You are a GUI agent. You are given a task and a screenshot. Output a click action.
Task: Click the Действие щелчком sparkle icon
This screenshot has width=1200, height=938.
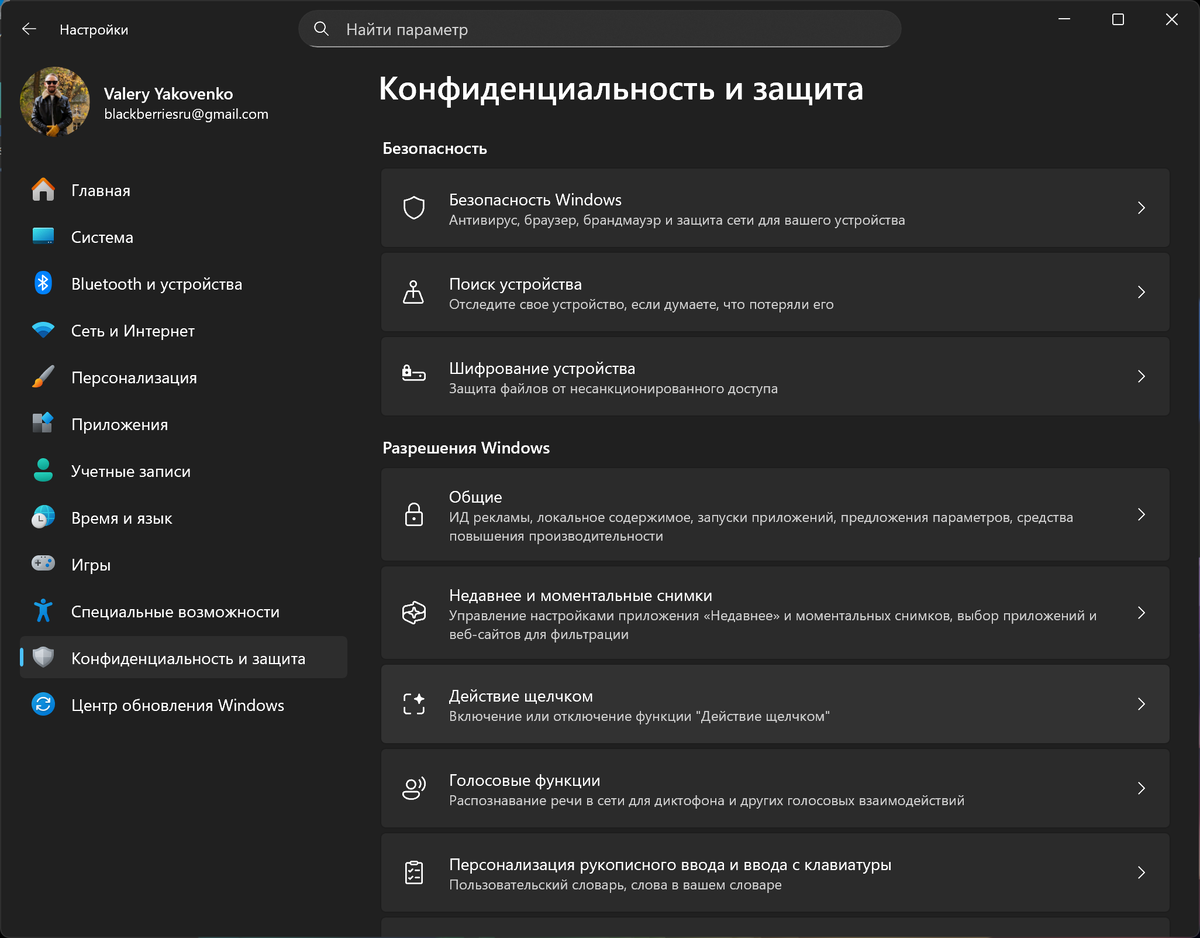(x=414, y=704)
